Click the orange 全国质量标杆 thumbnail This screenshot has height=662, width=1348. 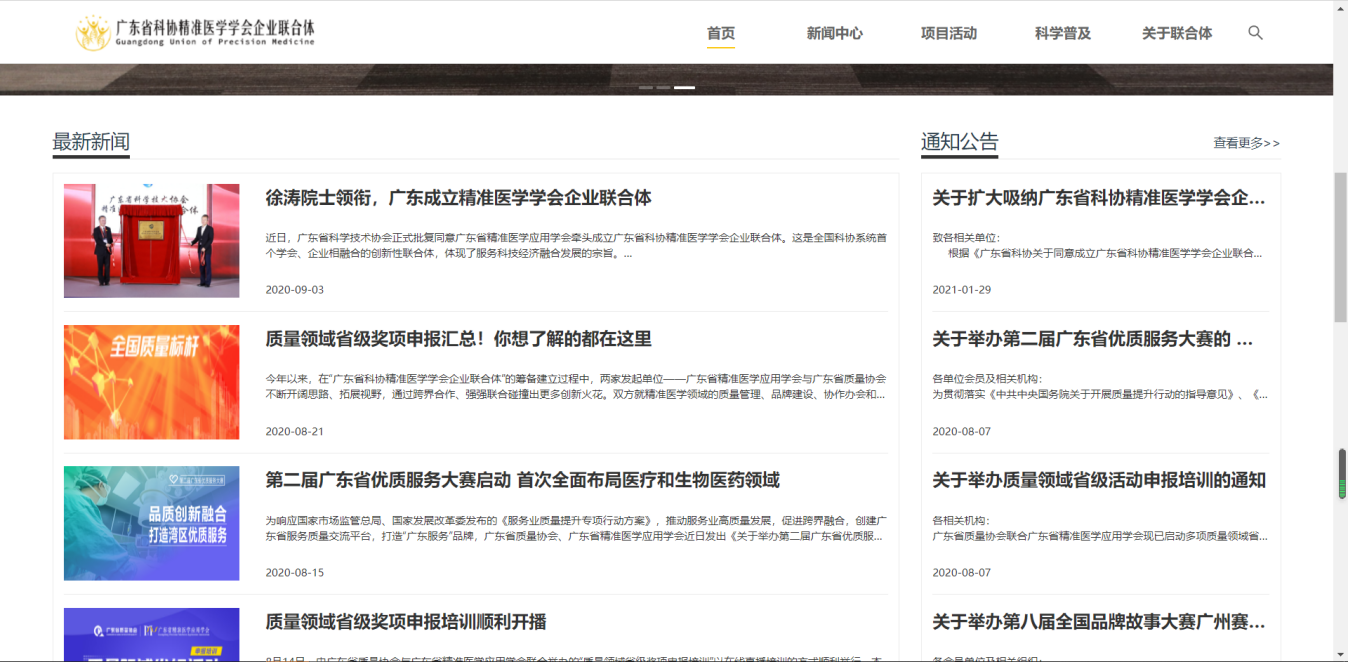[x=152, y=382]
